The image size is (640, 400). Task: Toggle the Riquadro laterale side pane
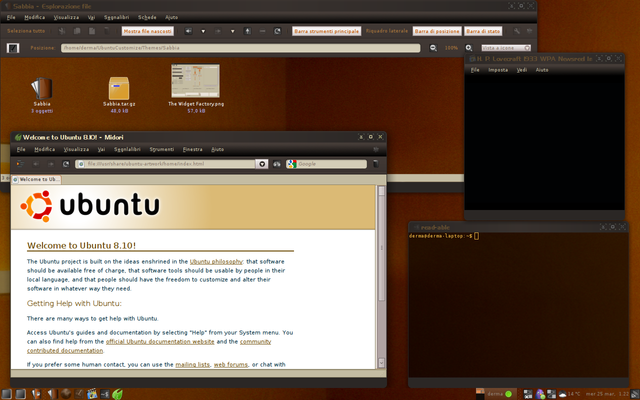coord(387,31)
